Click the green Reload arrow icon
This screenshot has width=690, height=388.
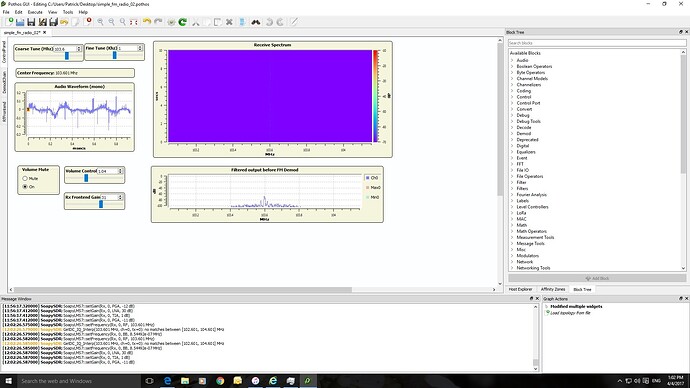[183, 22]
